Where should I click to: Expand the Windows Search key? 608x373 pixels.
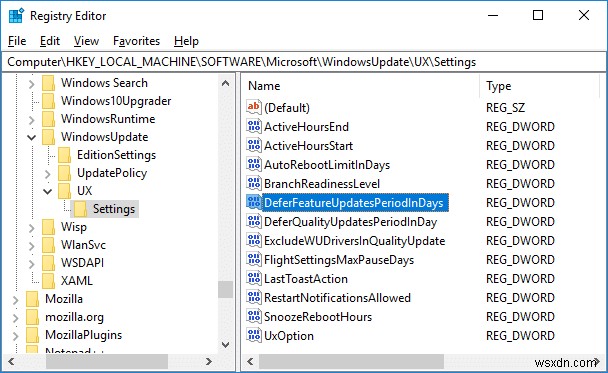point(31,84)
